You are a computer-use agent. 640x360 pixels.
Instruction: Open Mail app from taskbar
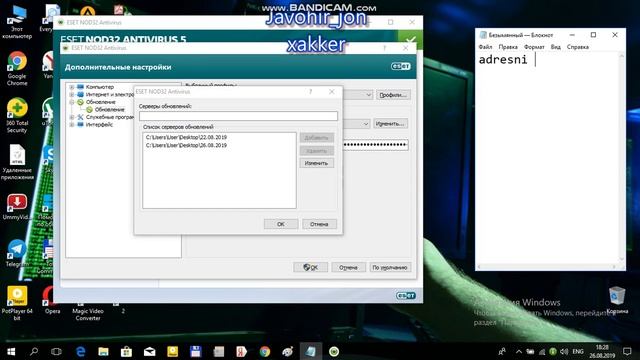coord(149,351)
